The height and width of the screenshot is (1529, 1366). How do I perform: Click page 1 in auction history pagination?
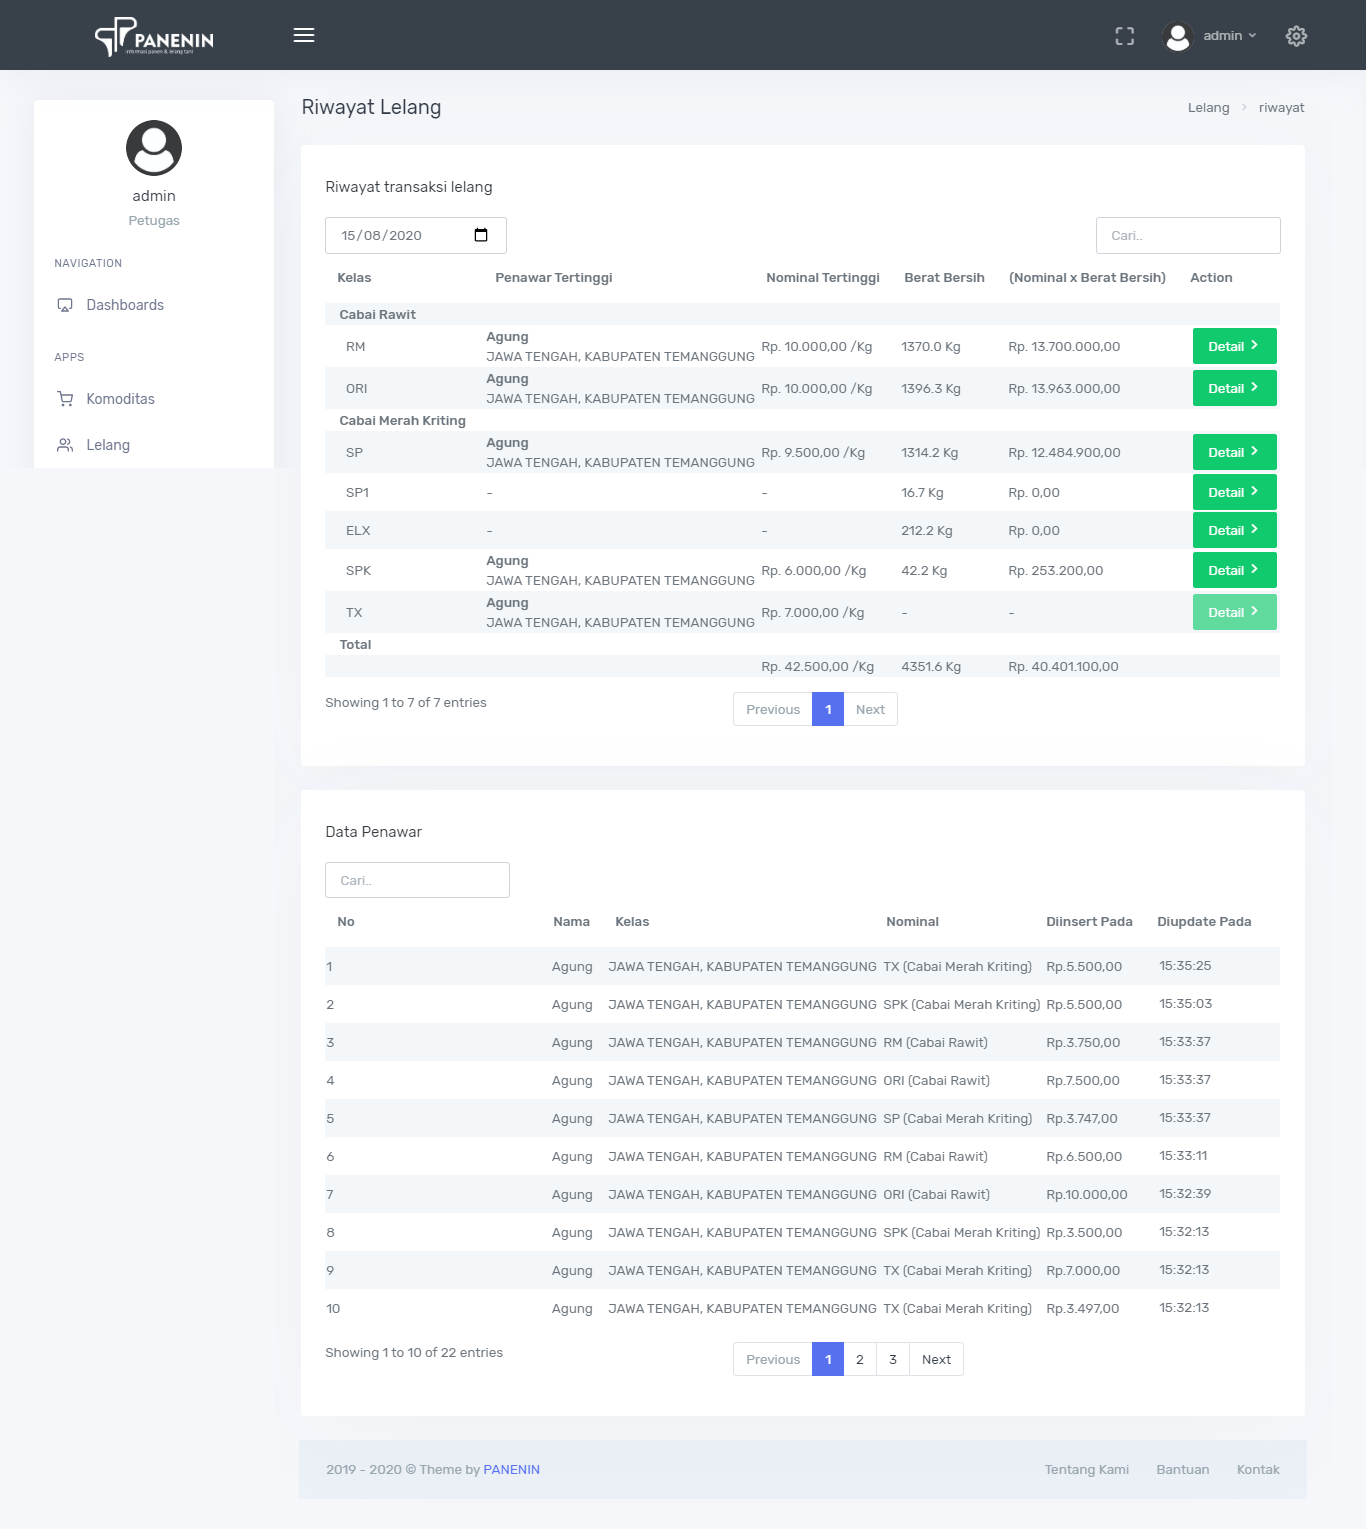point(828,709)
